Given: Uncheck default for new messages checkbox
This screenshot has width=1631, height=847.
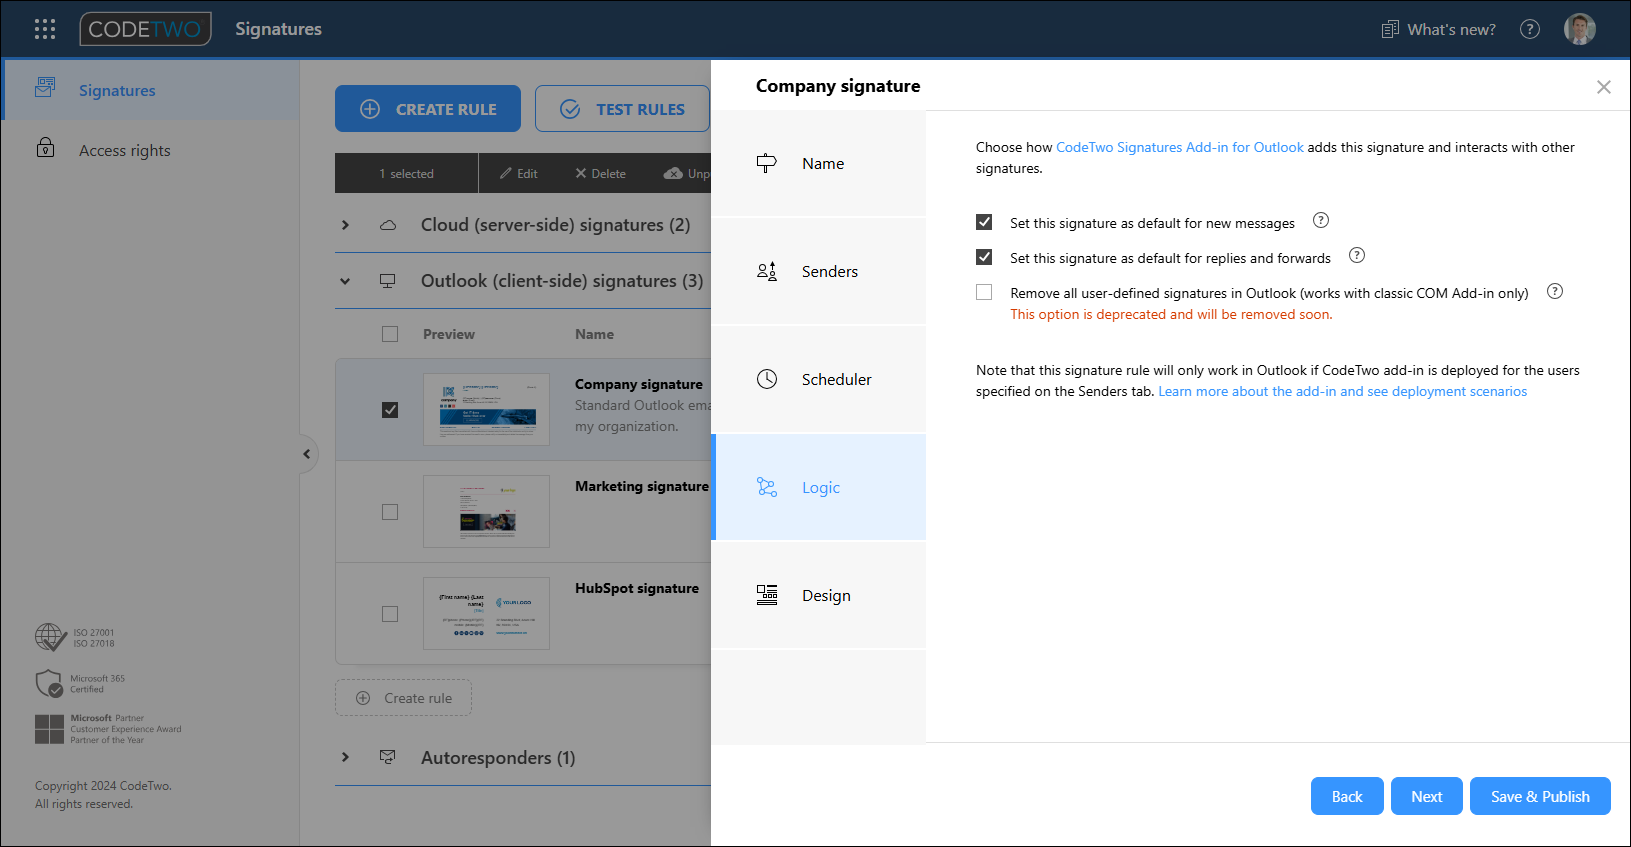Looking at the screenshot, I should click(x=984, y=222).
